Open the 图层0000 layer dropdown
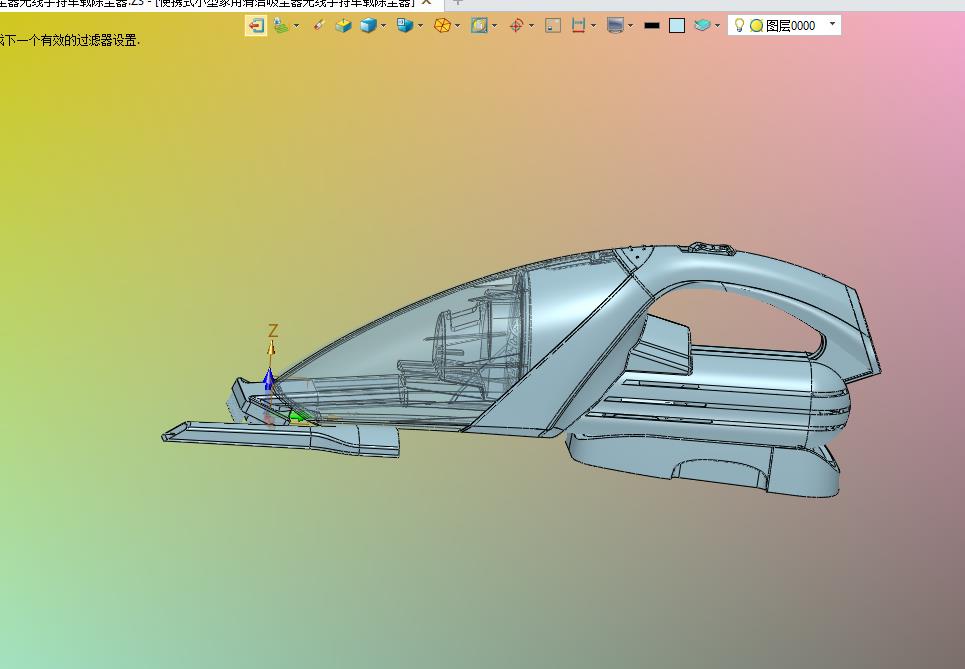 tap(833, 24)
